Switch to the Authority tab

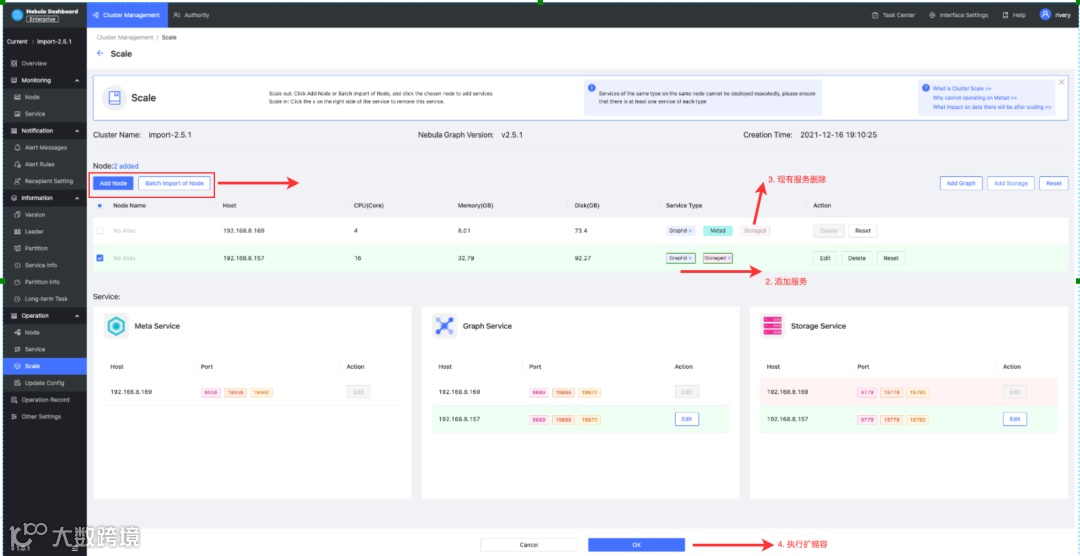192,15
